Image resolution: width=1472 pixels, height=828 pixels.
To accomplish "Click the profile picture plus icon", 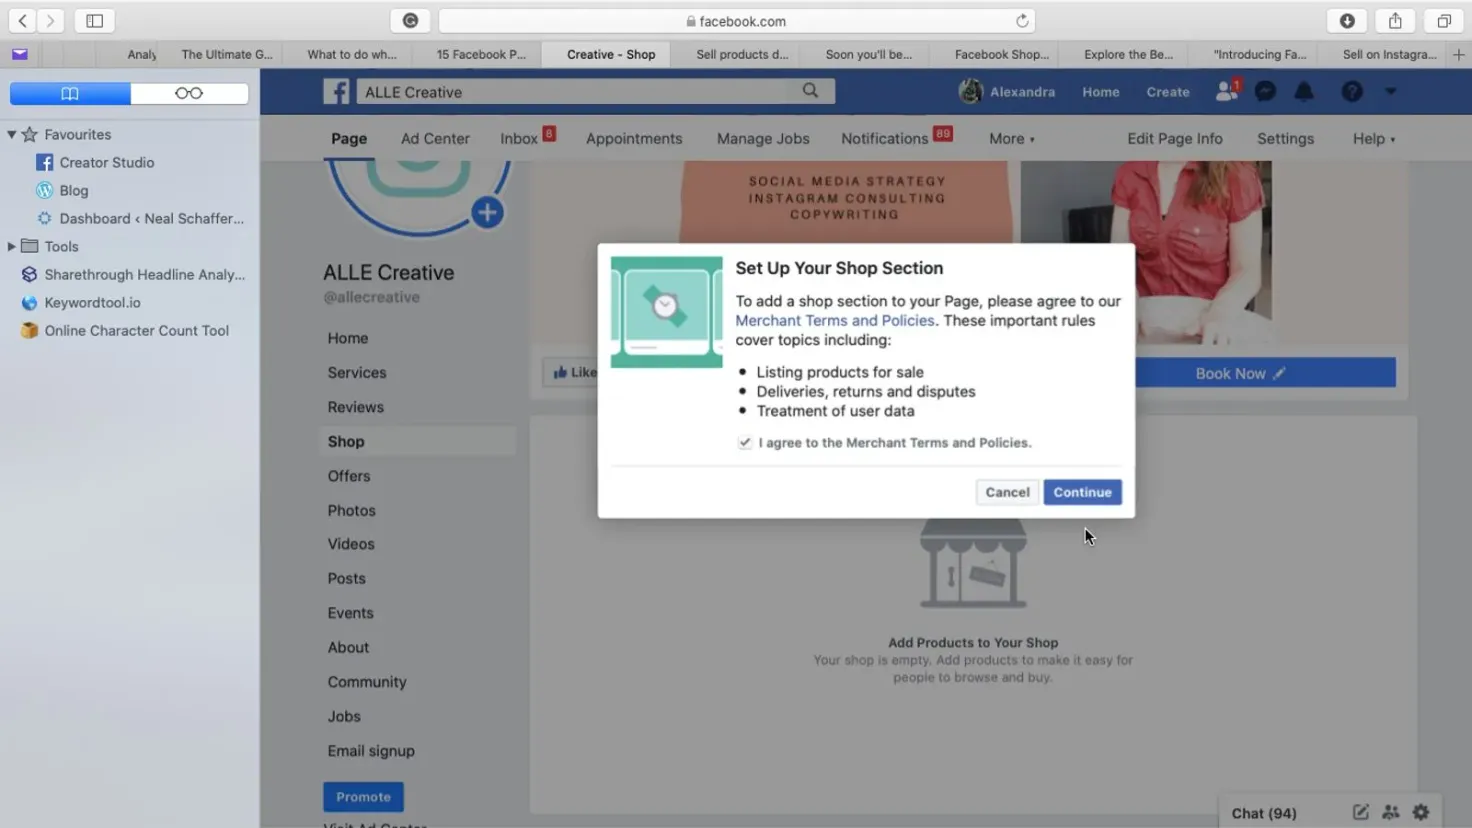I will pos(487,212).
